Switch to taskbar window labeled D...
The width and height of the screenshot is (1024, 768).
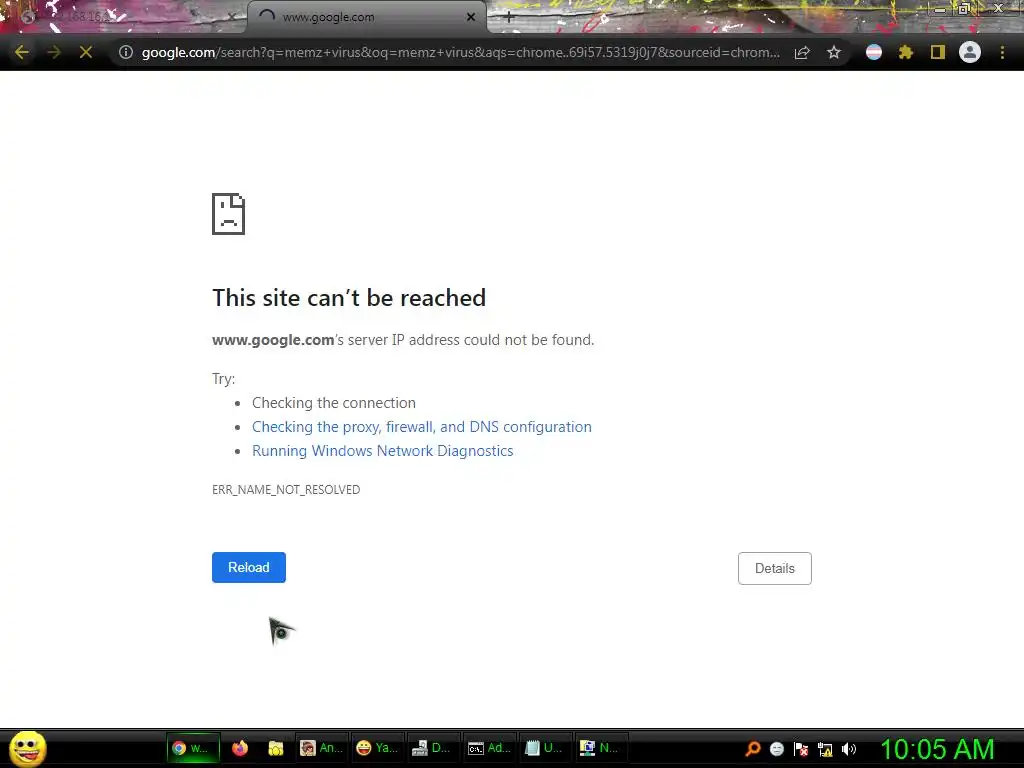coord(433,748)
